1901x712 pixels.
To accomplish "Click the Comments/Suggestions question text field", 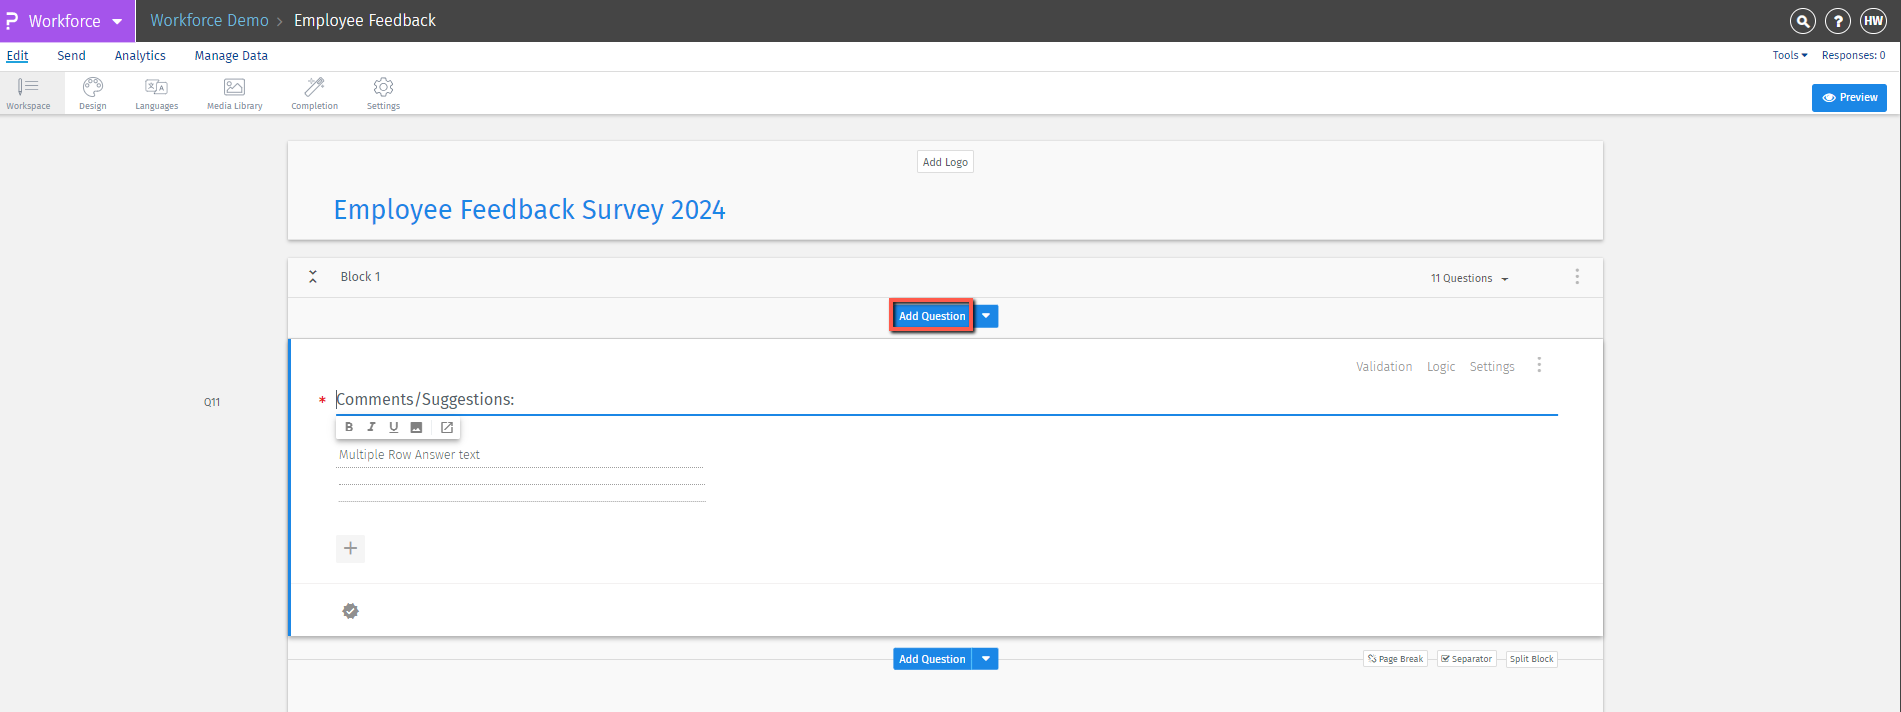I will coord(946,400).
